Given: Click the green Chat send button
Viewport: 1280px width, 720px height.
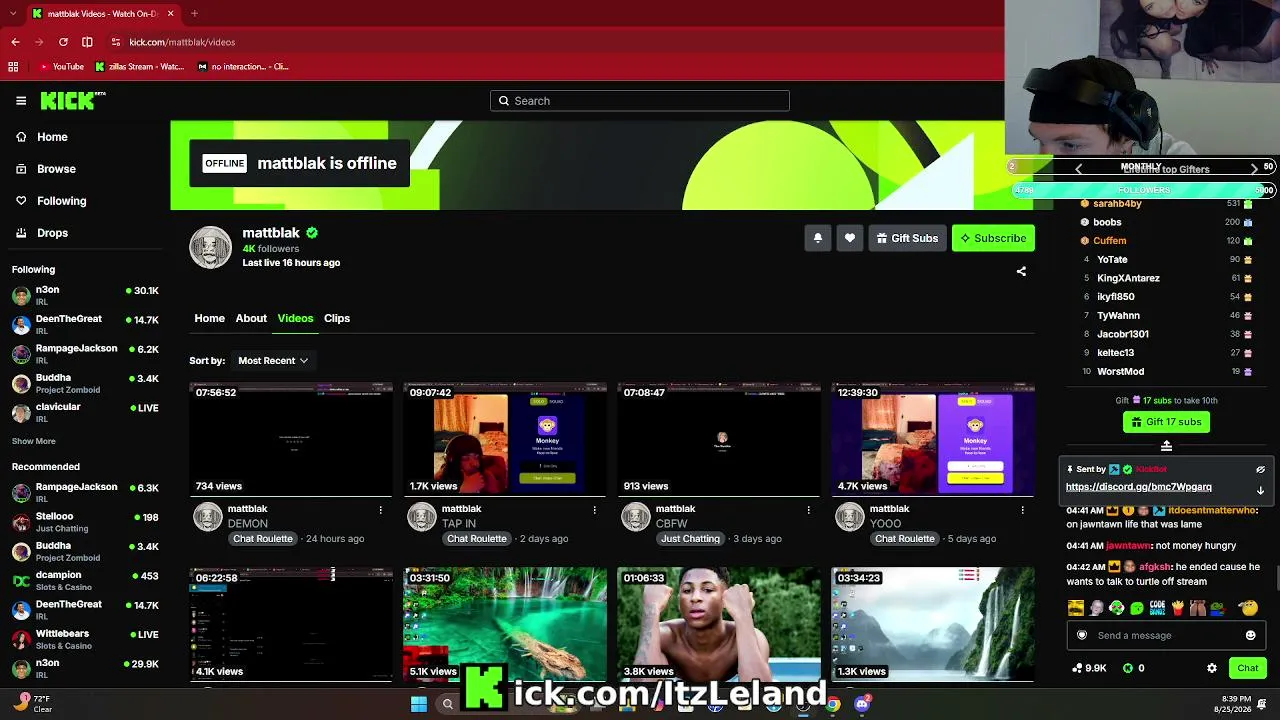Looking at the screenshot, I should pyautogui.click(x=1248, y=668).
